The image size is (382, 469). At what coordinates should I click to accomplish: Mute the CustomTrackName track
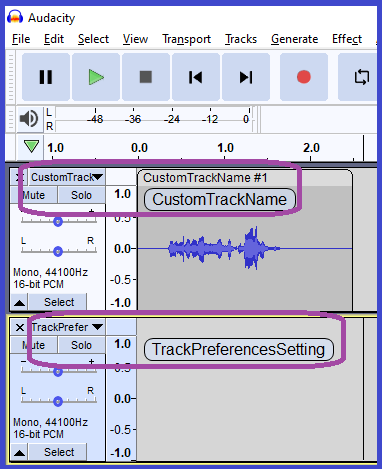[x=34, y=195]
